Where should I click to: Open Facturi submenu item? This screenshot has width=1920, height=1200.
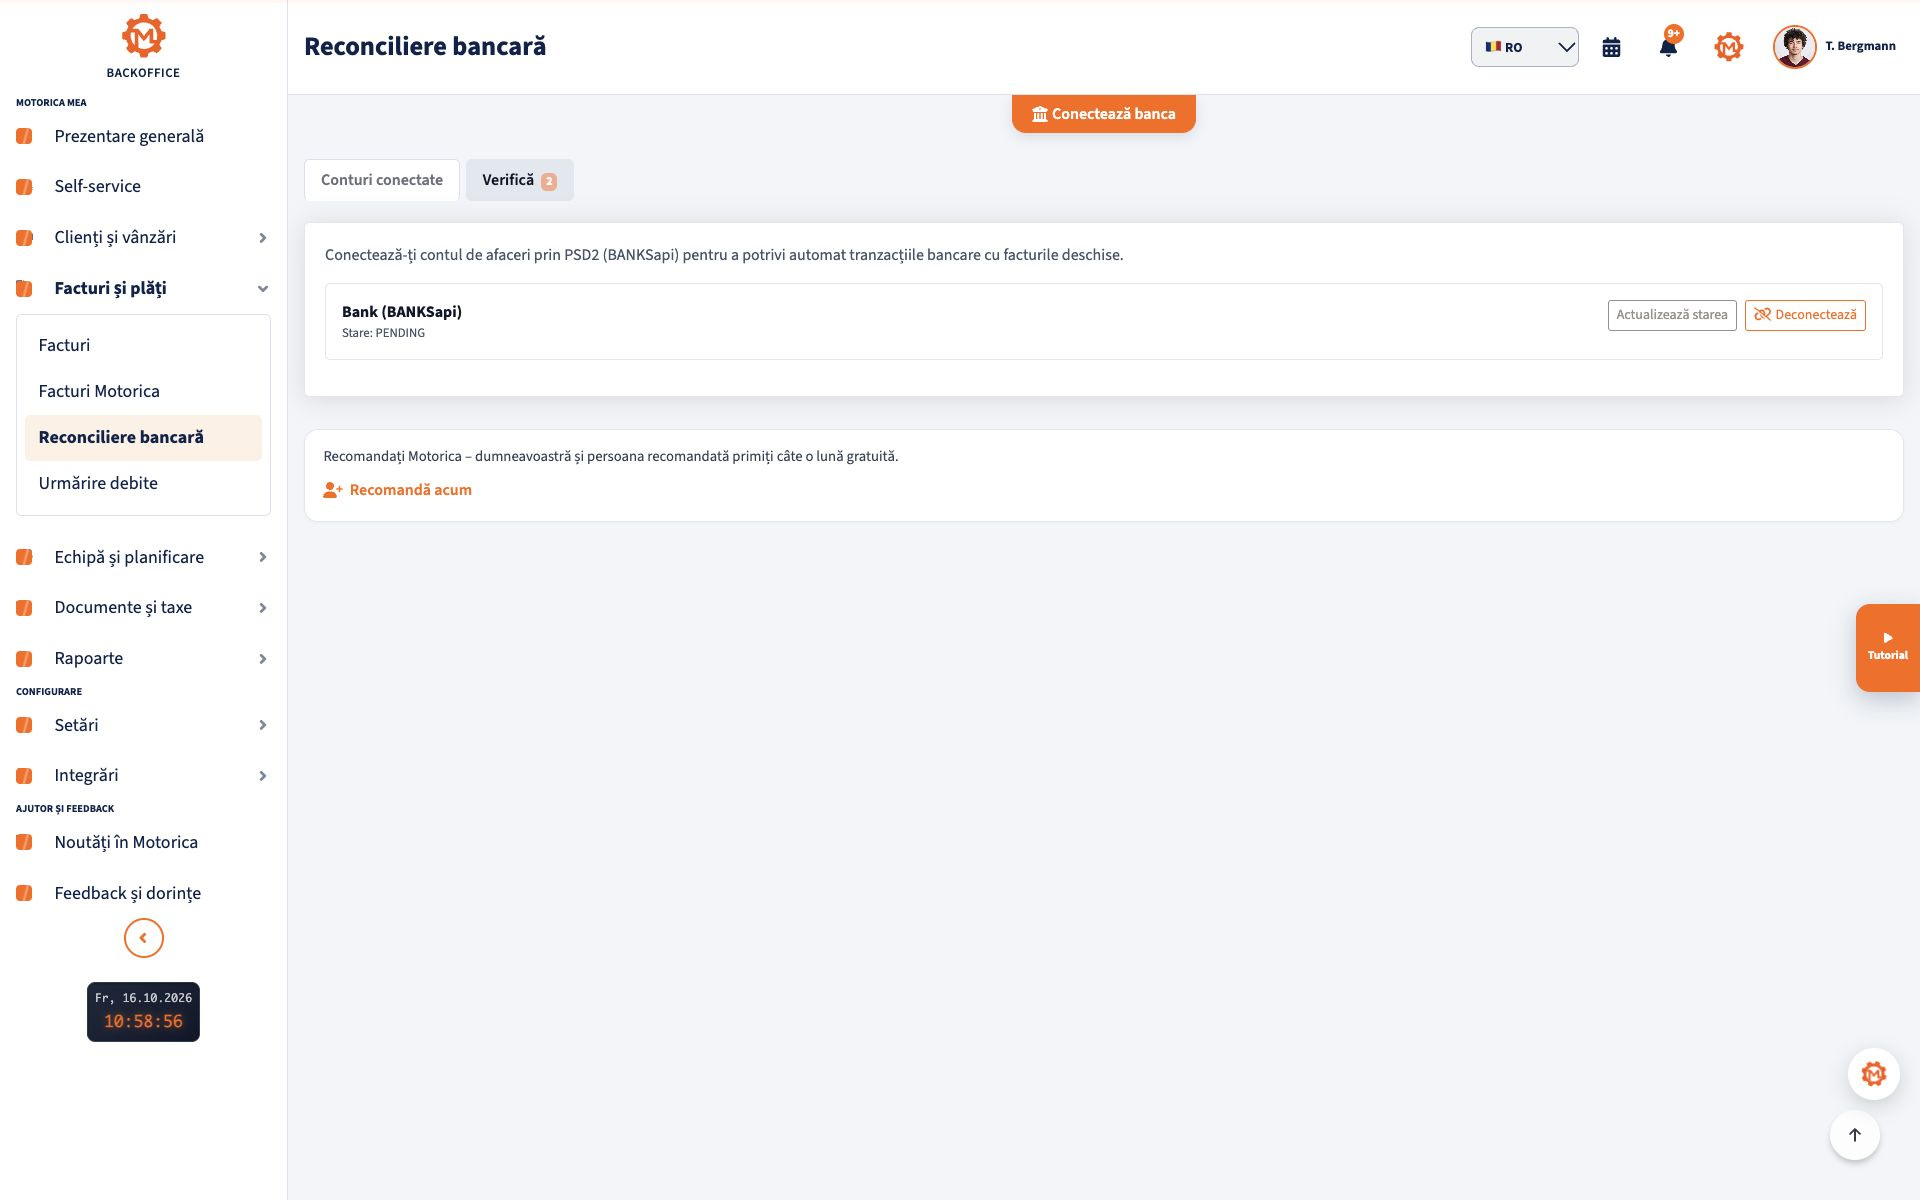pyautogui.click(x=143, y=345)
